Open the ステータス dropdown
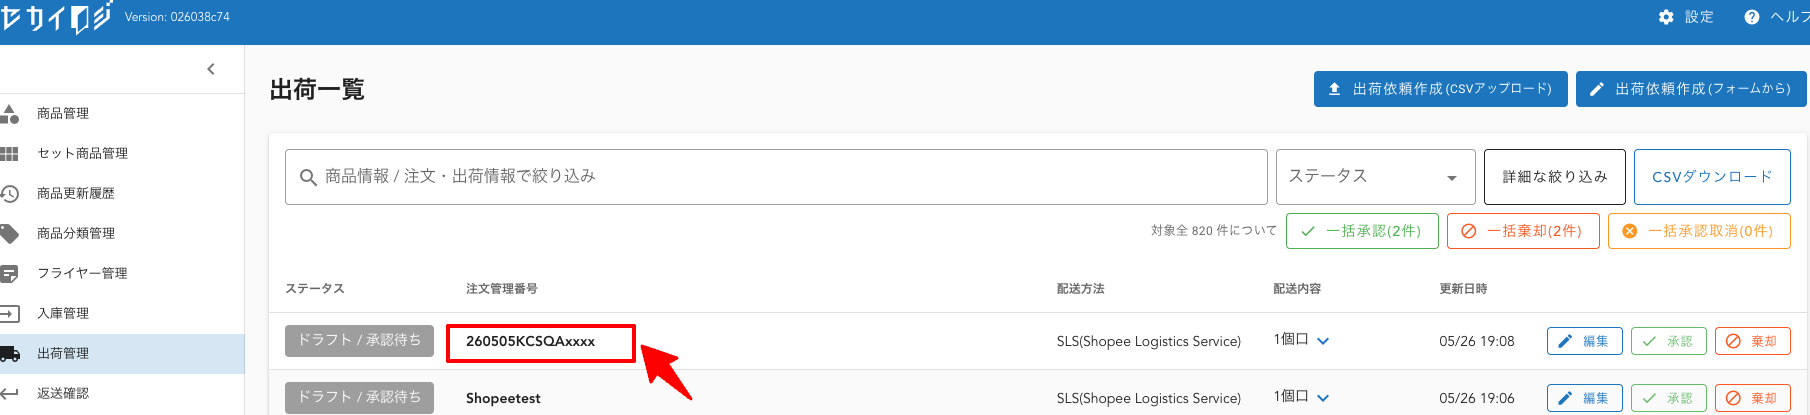This screenshot has width=1810, height=415. [1375, 177]
